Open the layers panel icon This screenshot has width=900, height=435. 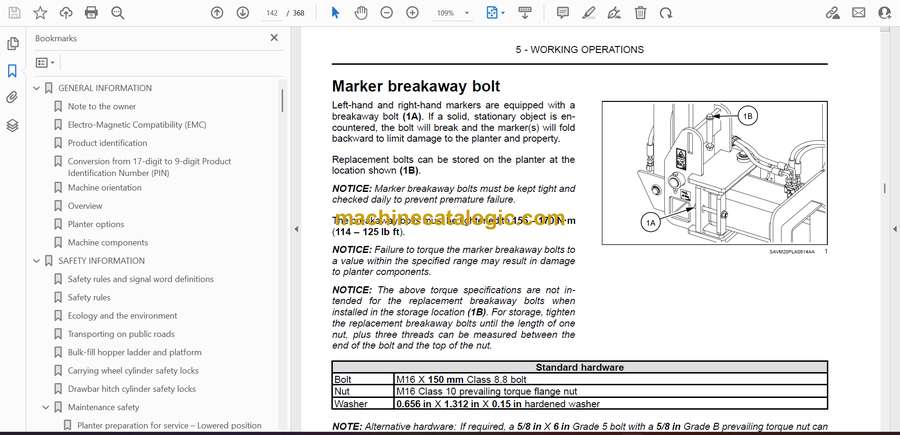point(12,125)
